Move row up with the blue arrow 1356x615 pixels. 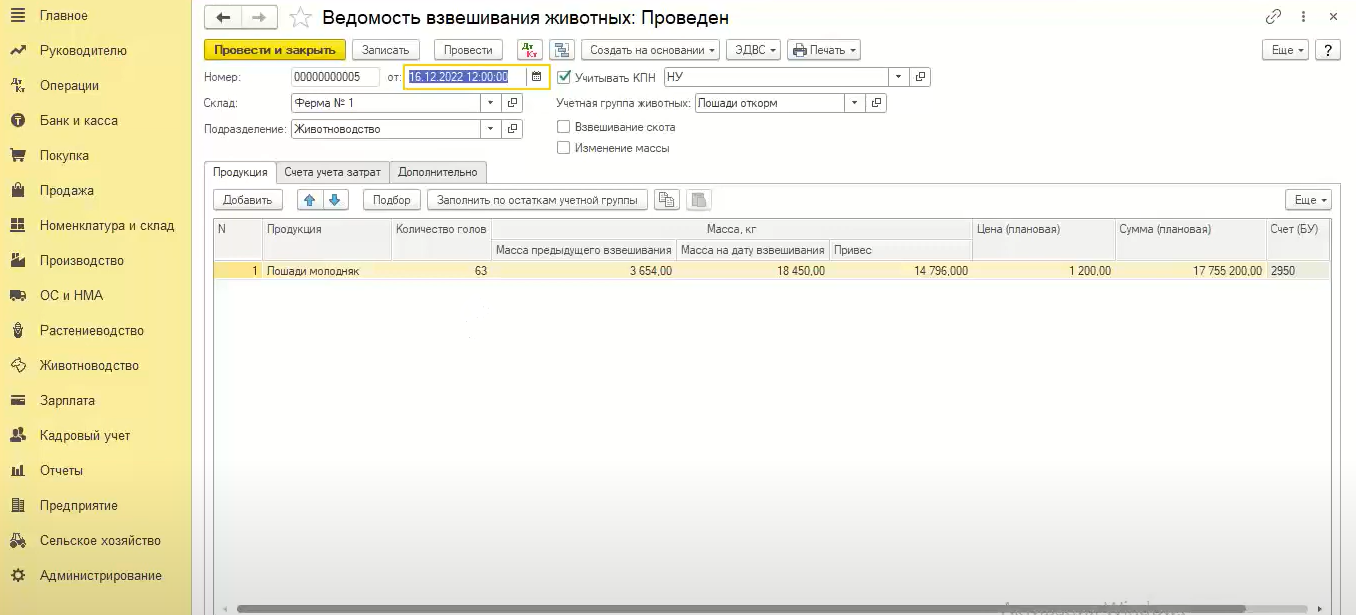tap(309, 200)
